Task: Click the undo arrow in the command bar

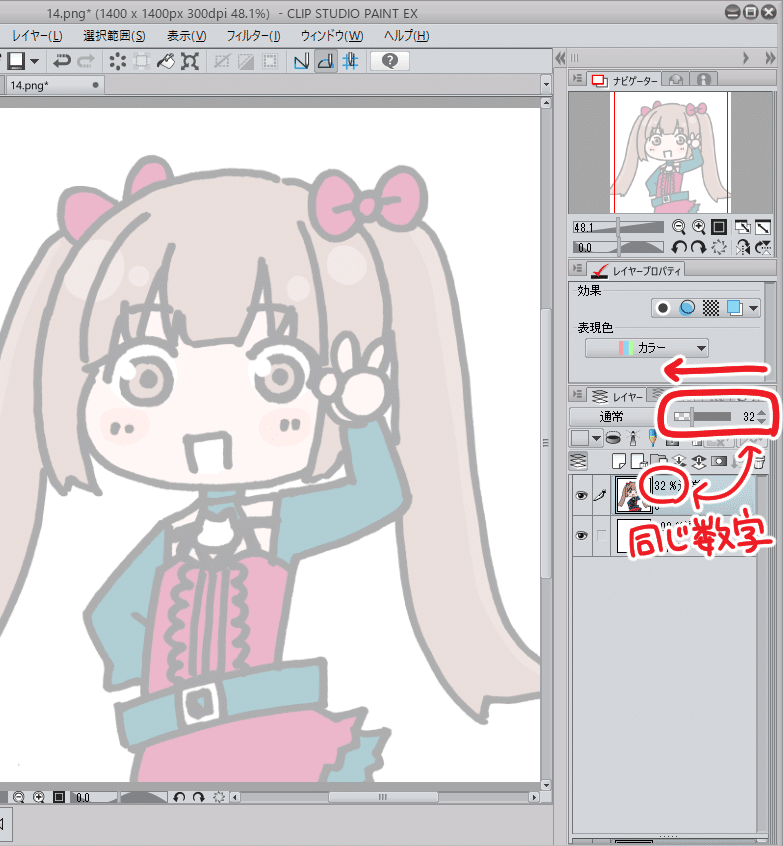Action: click(62, 61)
